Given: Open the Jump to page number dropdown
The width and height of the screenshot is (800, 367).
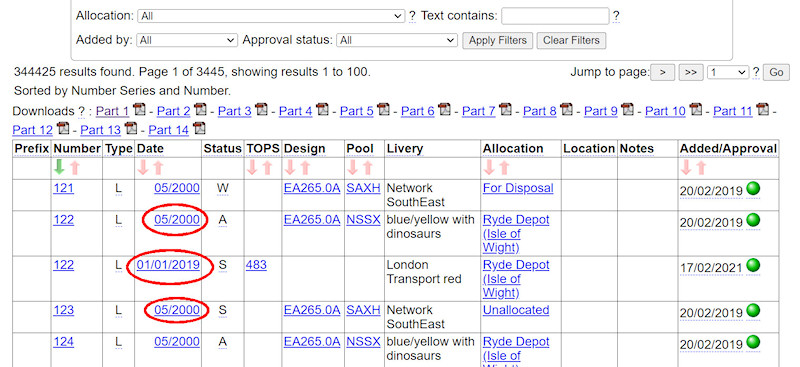Looking at the screenshot, I should pyautogui.click(x=728, y=72).
